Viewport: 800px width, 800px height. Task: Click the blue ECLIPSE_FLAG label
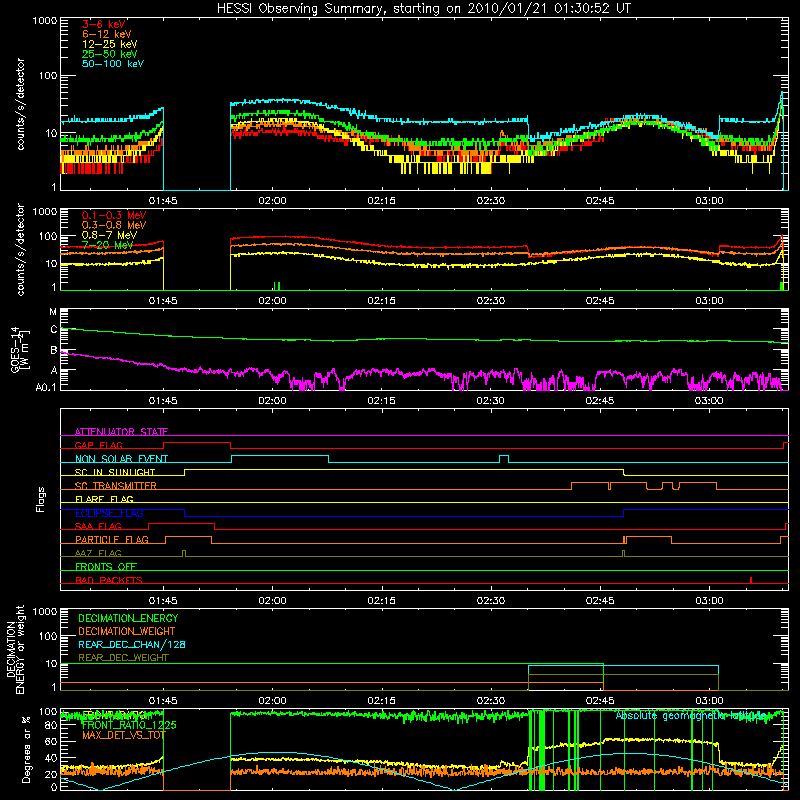click(109, 513)
